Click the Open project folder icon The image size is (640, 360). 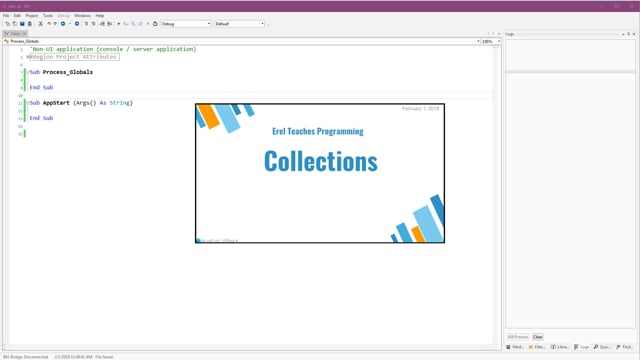click(15, 24)
